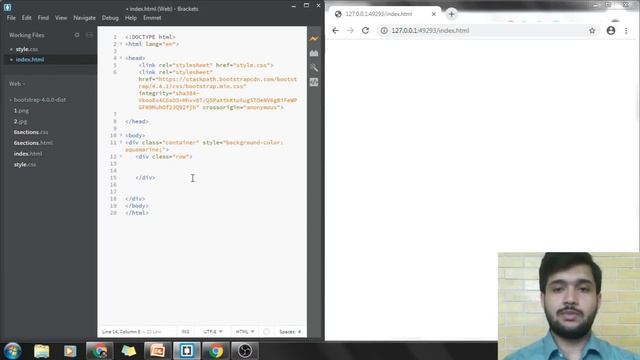Open Find menu in Brackets
Screen dimensions: 640x360
43,18
